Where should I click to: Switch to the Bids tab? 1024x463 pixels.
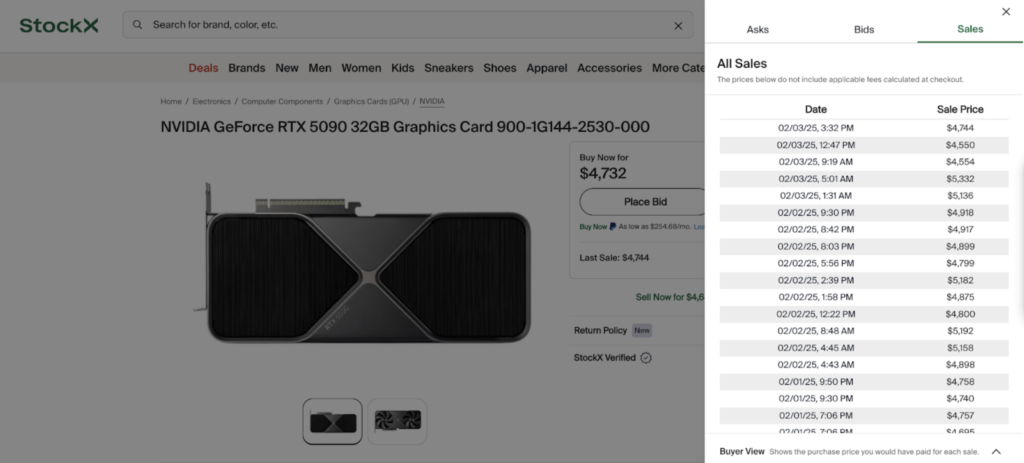[864, 29]
